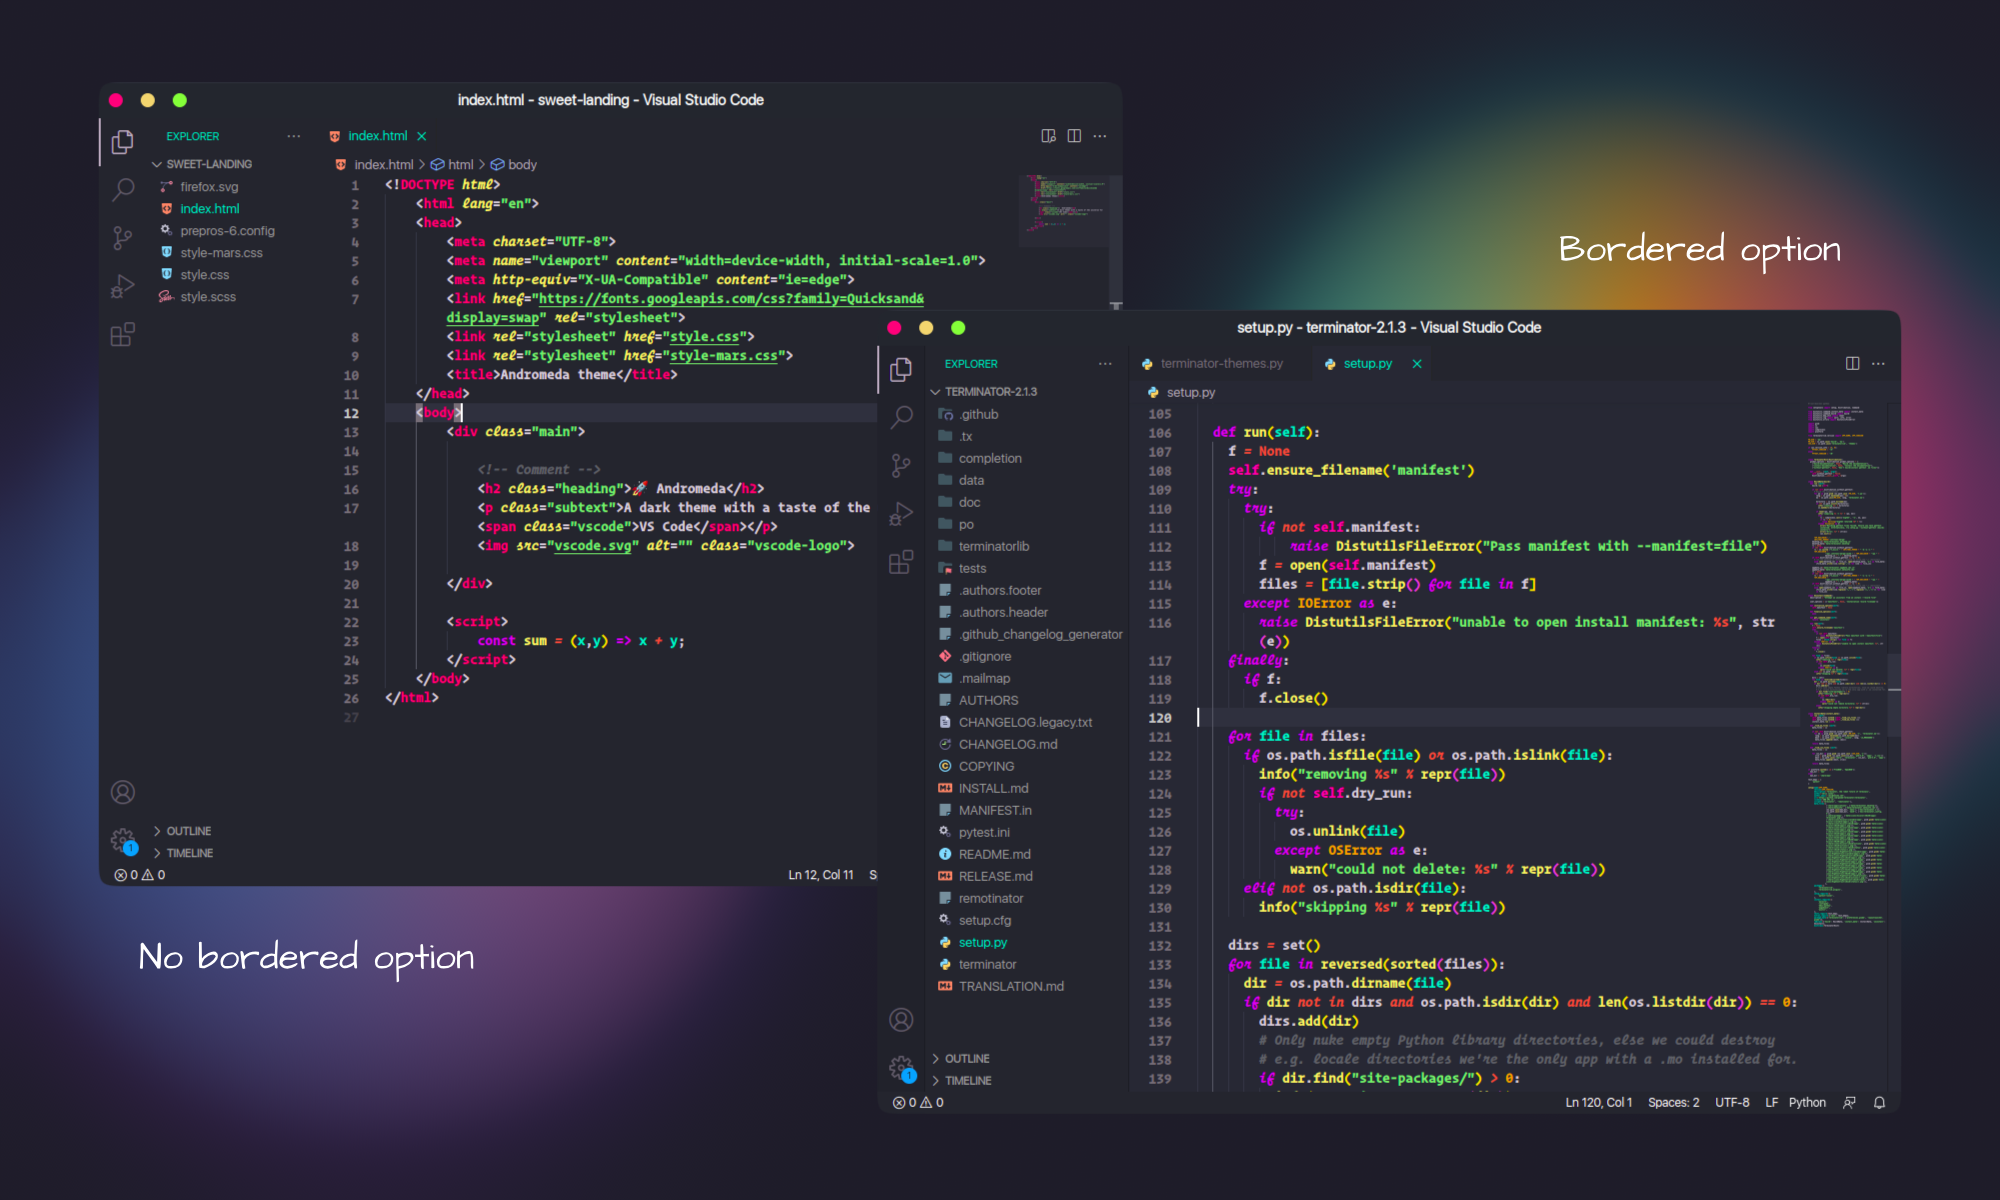Open Source Control icon in sweet-landing window
The image size is (2000, 1200).
click(x=123, y=238)
